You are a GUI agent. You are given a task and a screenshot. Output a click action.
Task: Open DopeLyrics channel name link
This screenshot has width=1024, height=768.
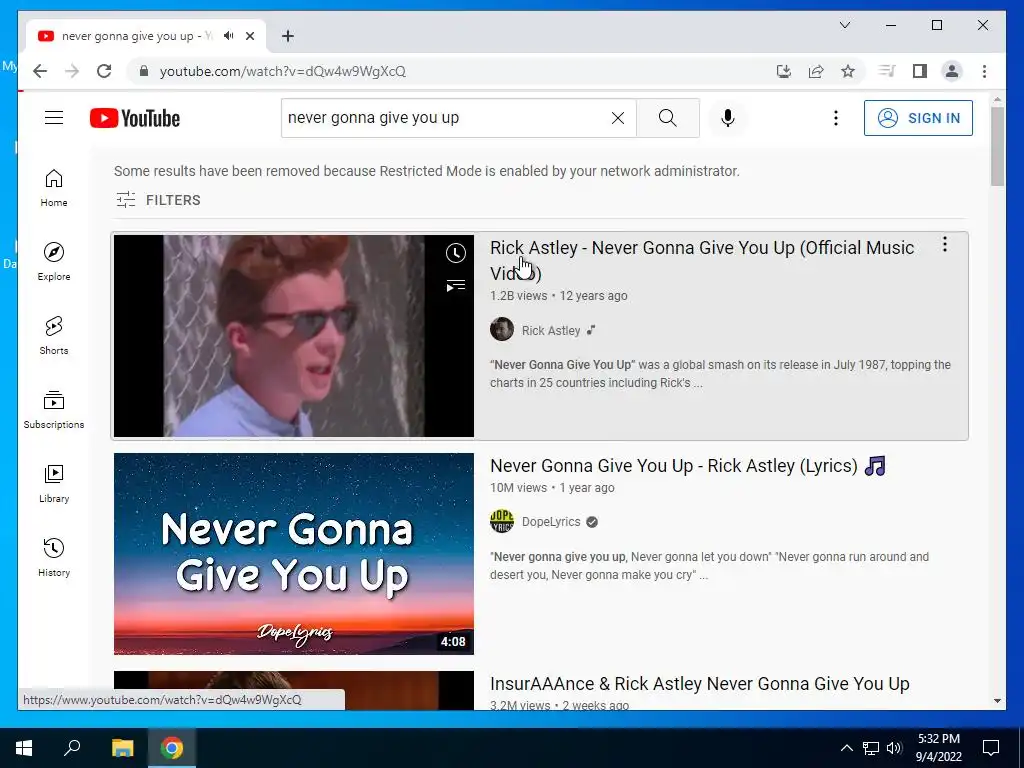(551, 522)
